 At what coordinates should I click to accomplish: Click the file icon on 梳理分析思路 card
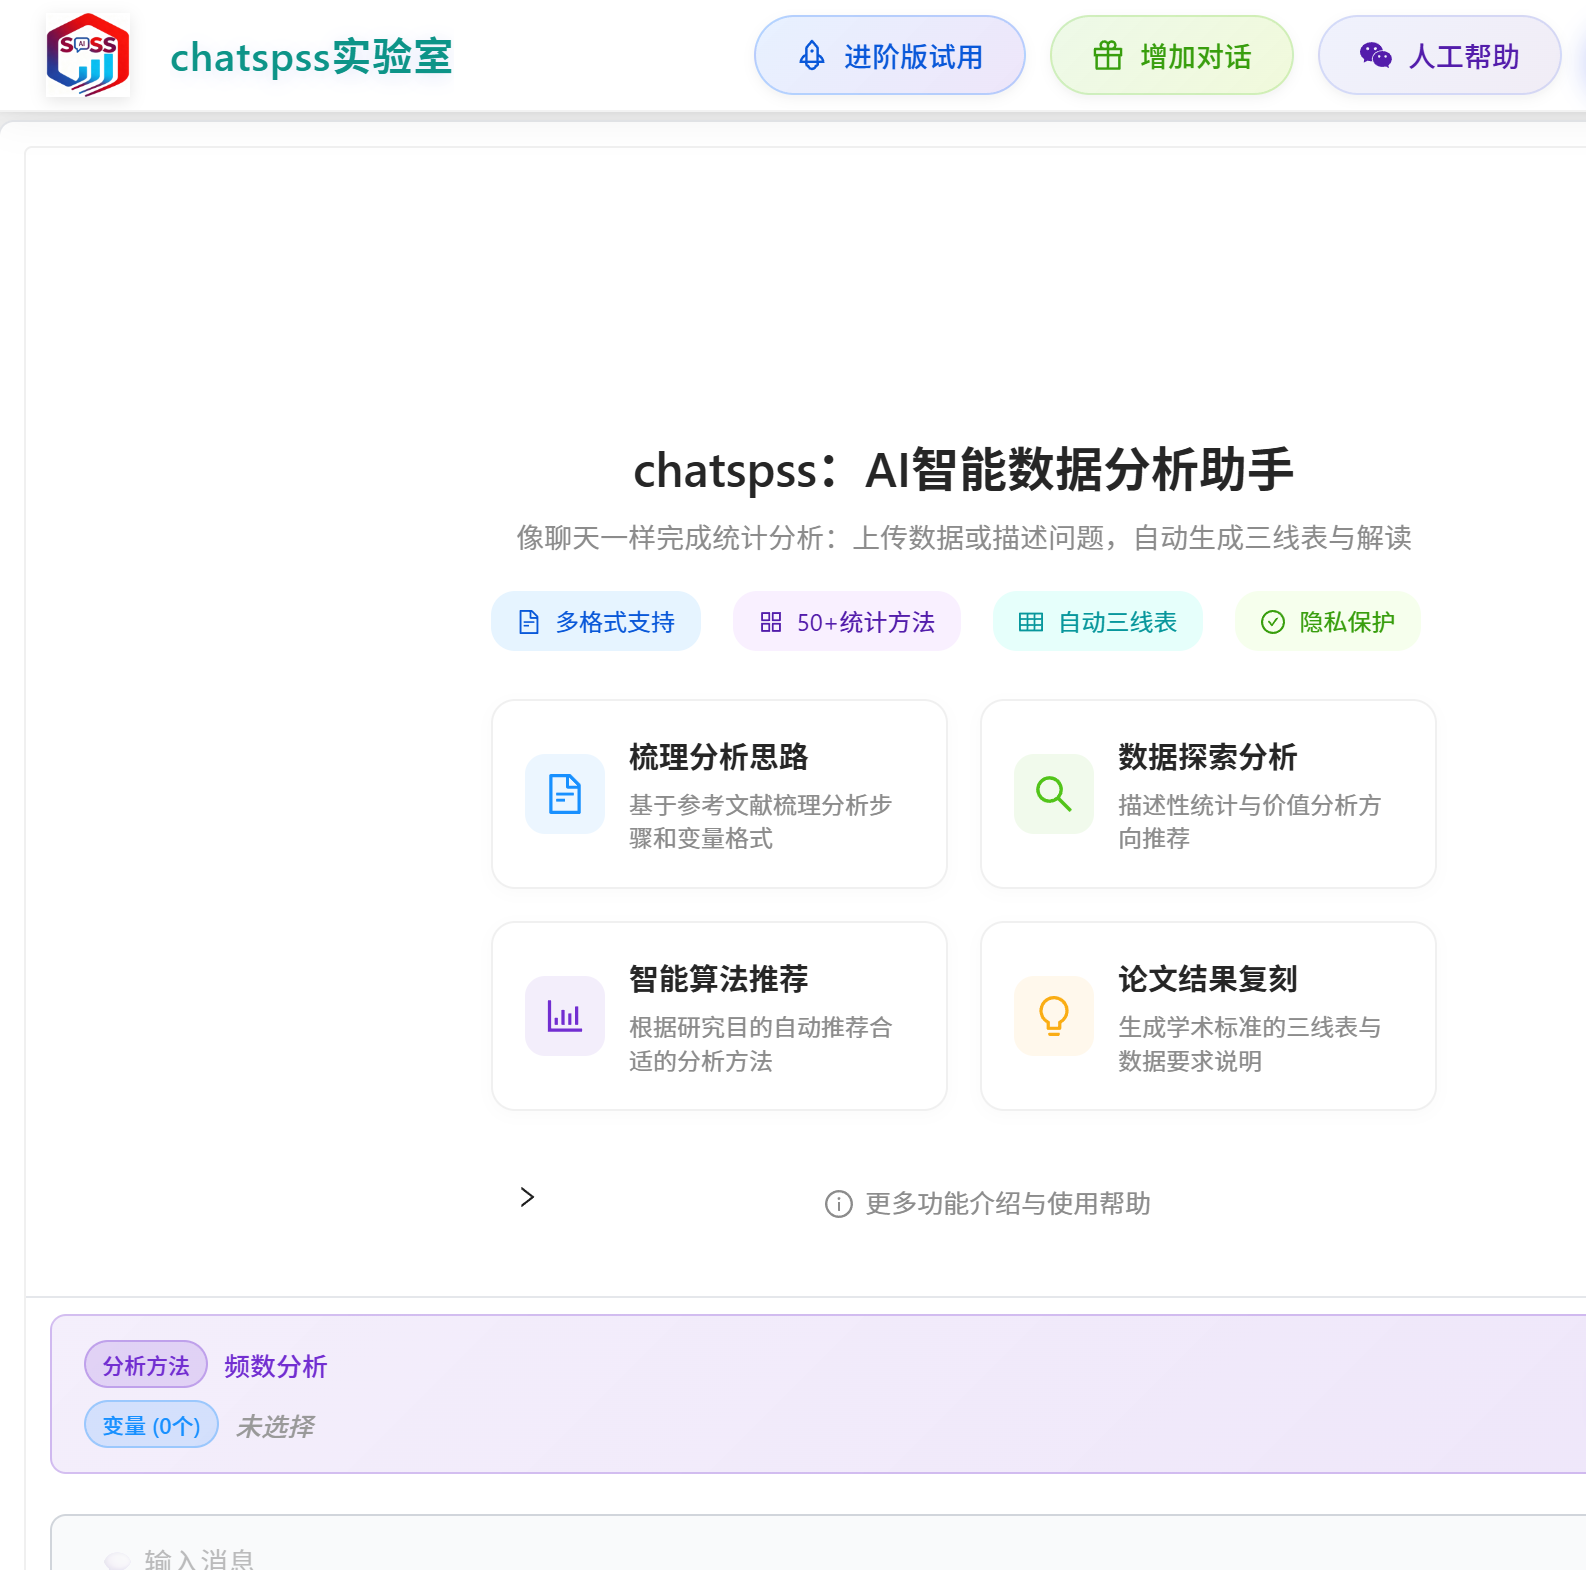pyautogui.click(x=565, y=794)
